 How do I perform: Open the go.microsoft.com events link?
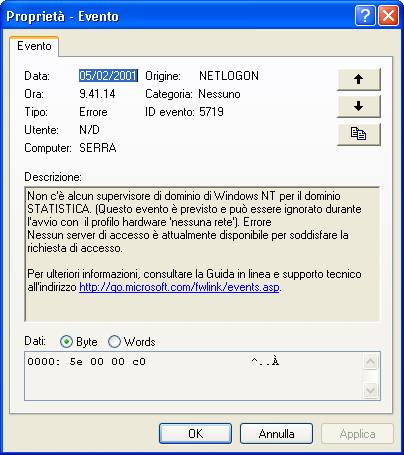pyautogui.click(x=179, y=287)
